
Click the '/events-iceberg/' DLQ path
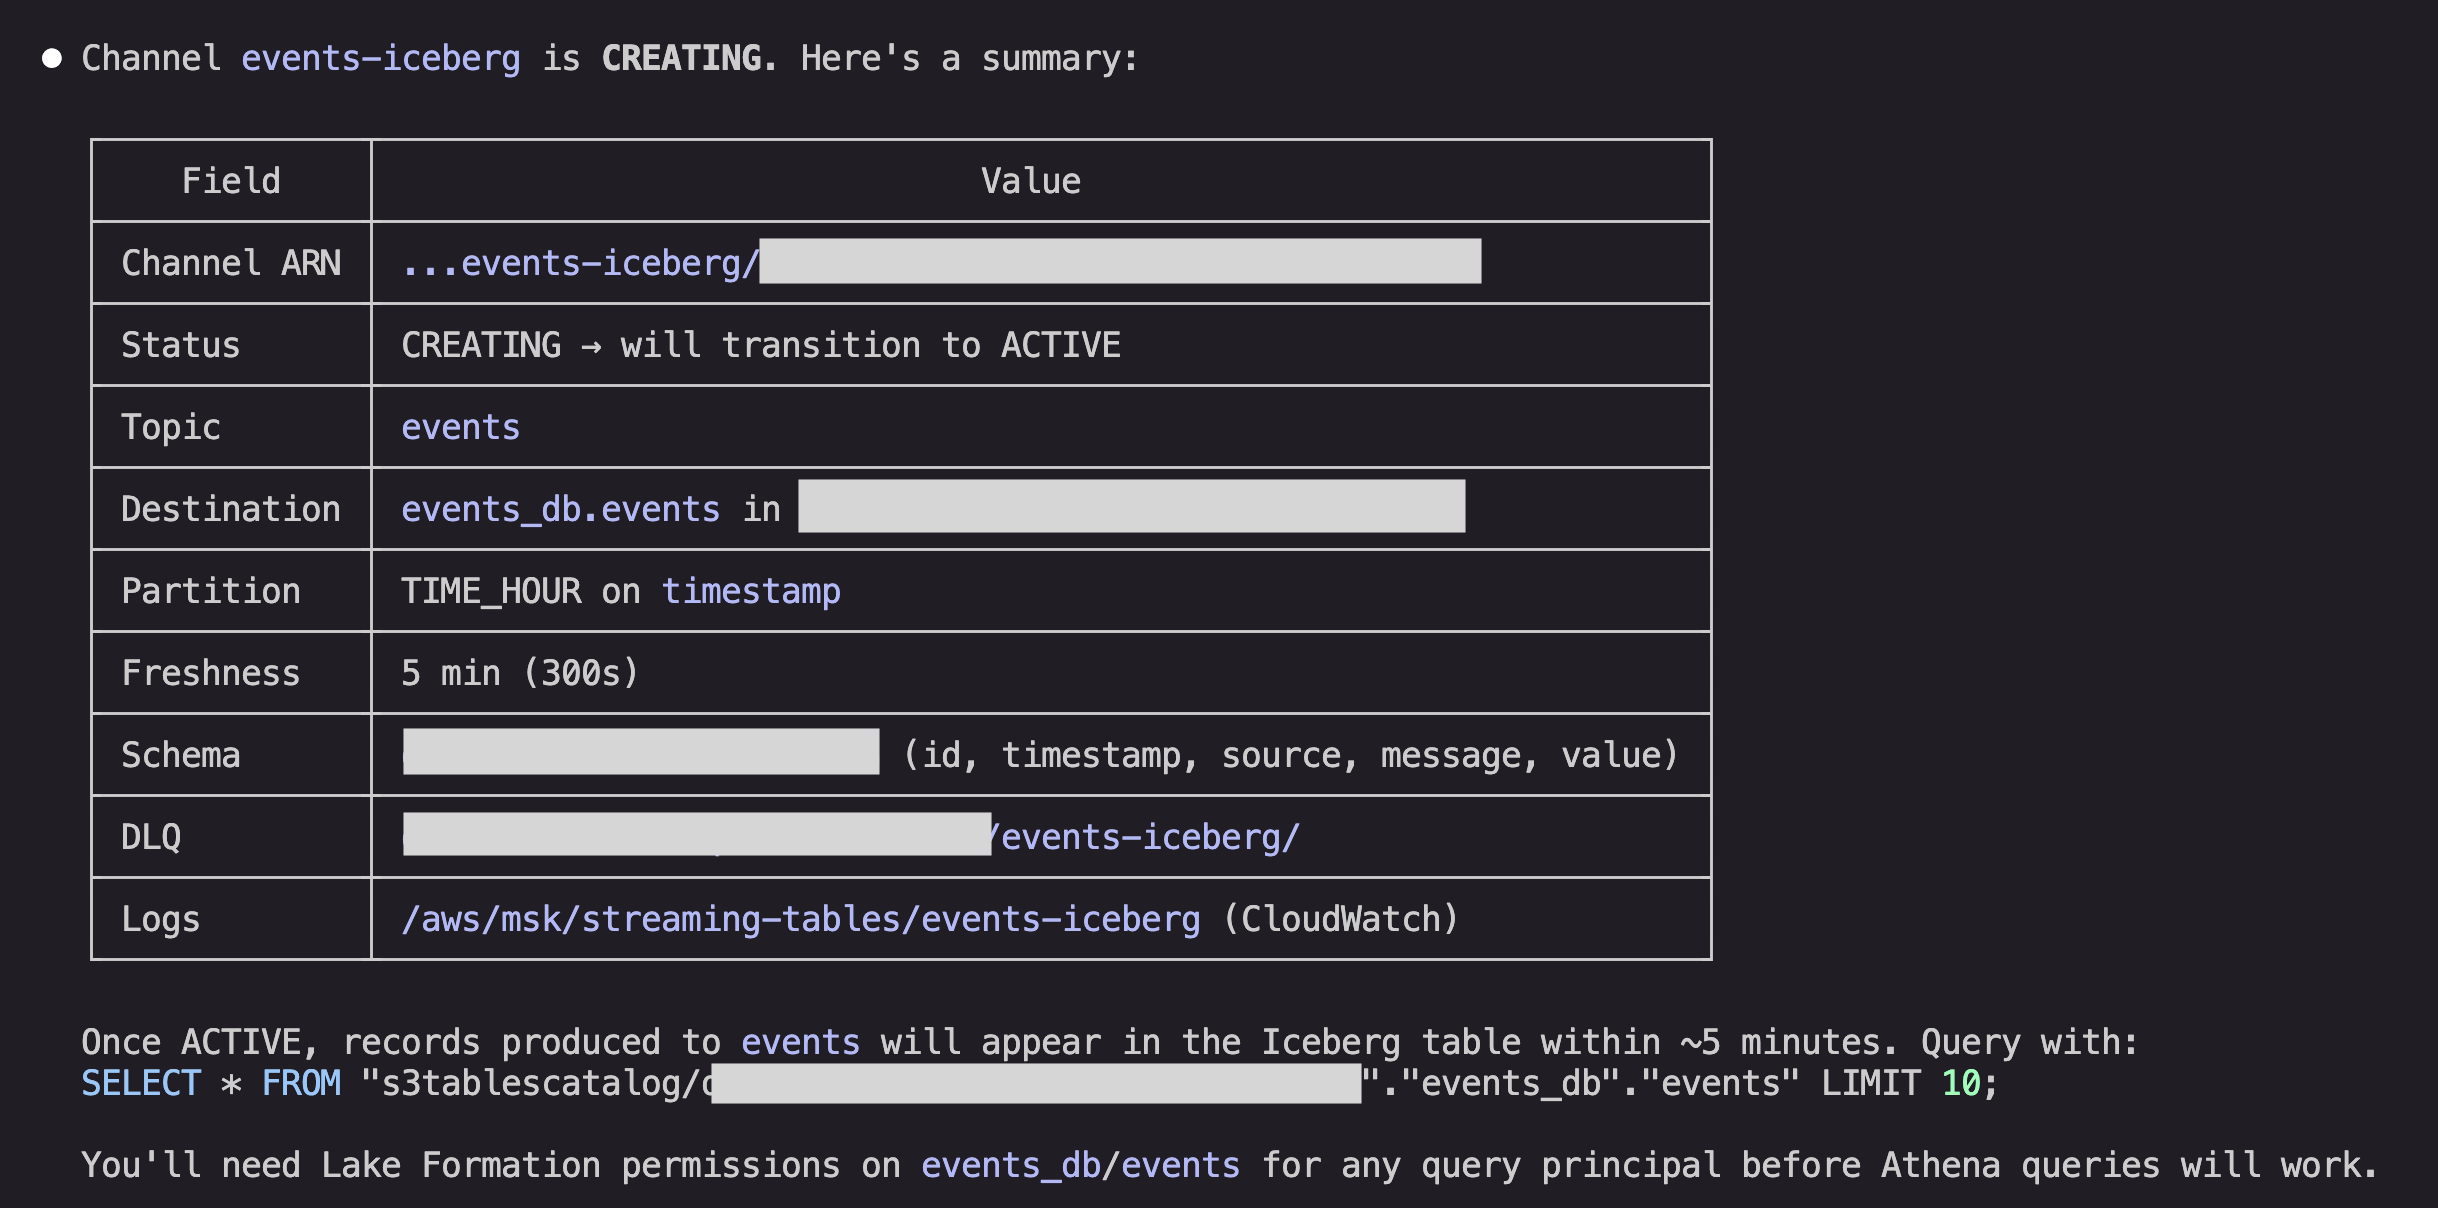[x=1146, y=837]
